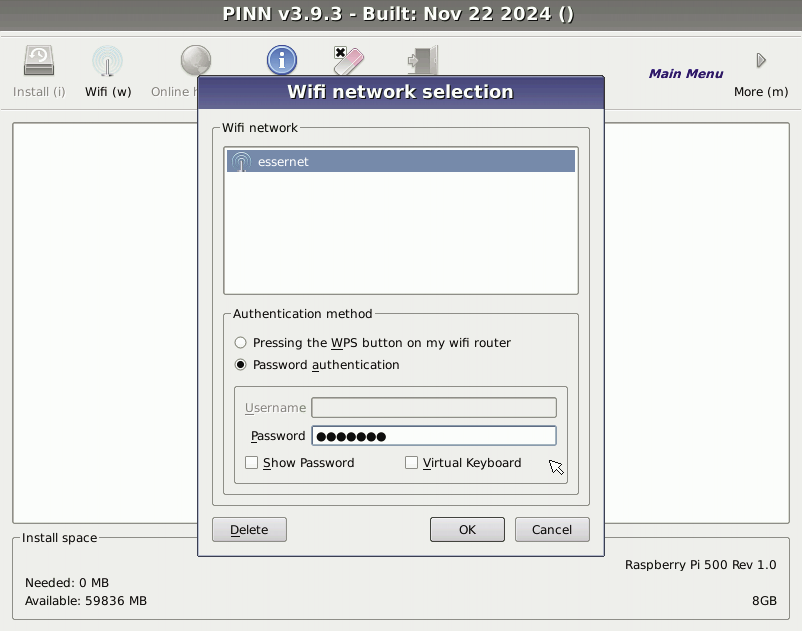Click the blue info icon in the toolbar
This screenshot has width=802, height=631.
(x=281, y=60)
